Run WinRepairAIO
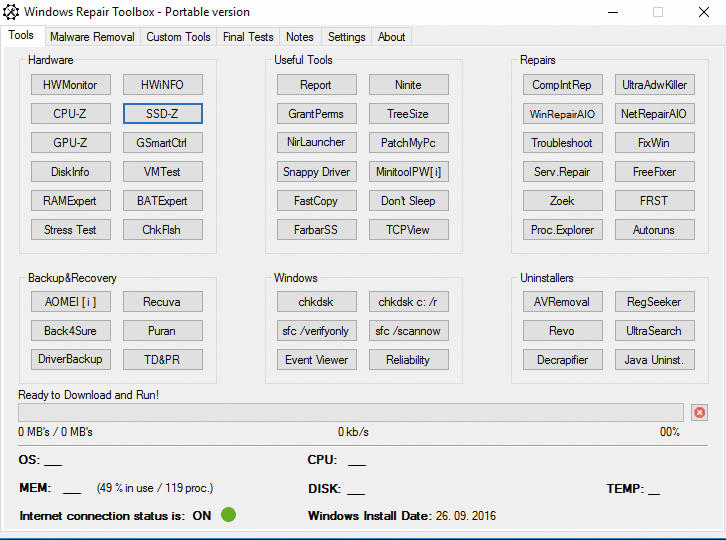Image resolution: width=726 pixels, height=540 pixels. pyautogui.click(x=563, y=113)
